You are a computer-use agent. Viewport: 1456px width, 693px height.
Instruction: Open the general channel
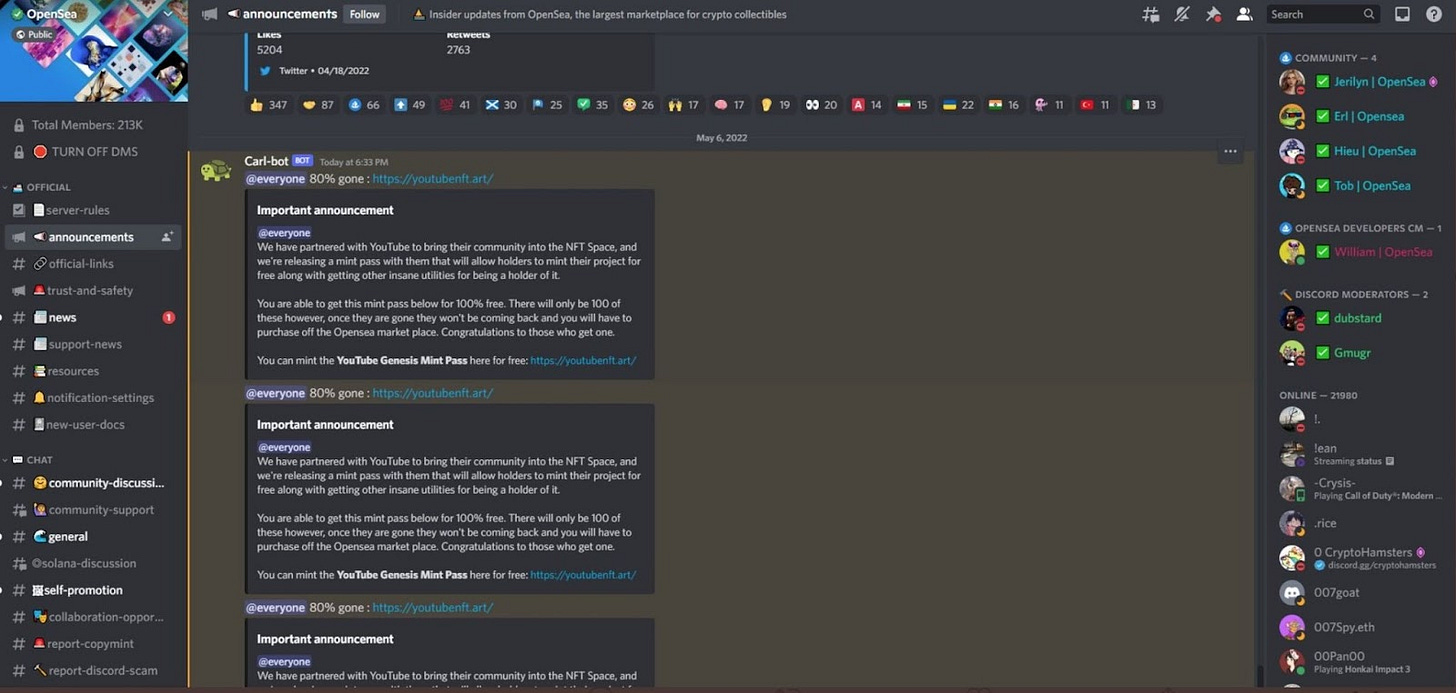pos(93,537)
